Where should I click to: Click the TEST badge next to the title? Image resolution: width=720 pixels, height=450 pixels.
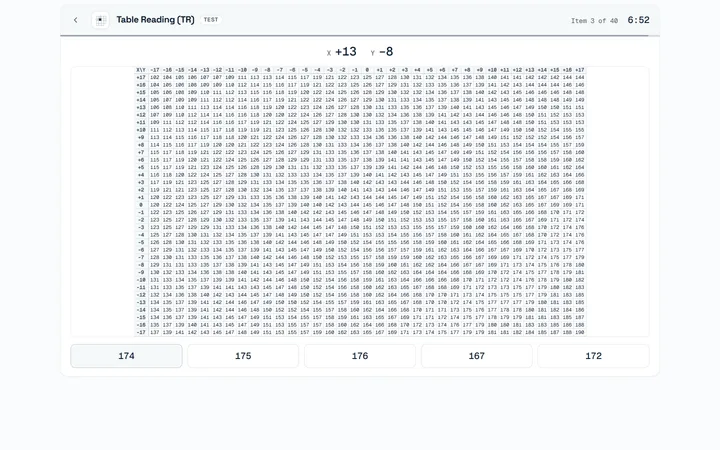click(x=211, y=20)
